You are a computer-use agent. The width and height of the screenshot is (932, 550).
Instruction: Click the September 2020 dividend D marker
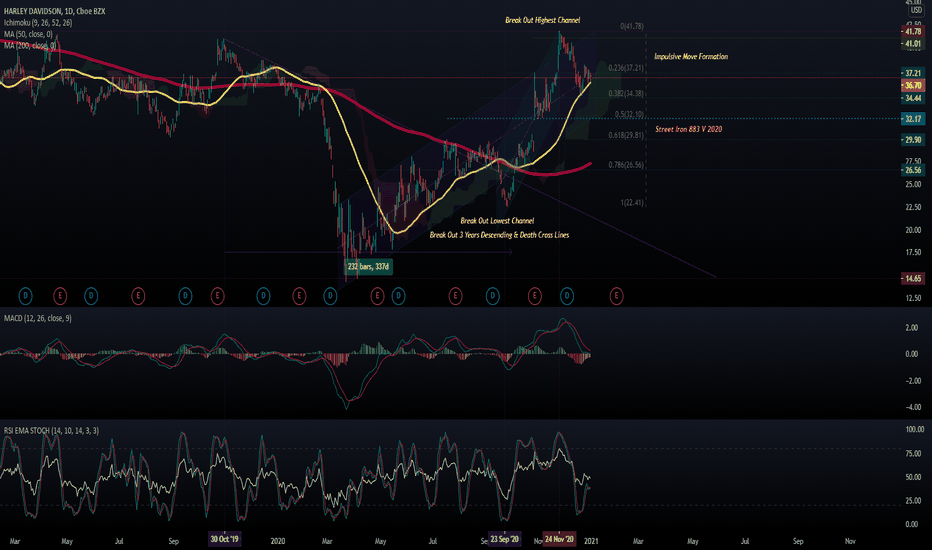[x=493, y=296]
